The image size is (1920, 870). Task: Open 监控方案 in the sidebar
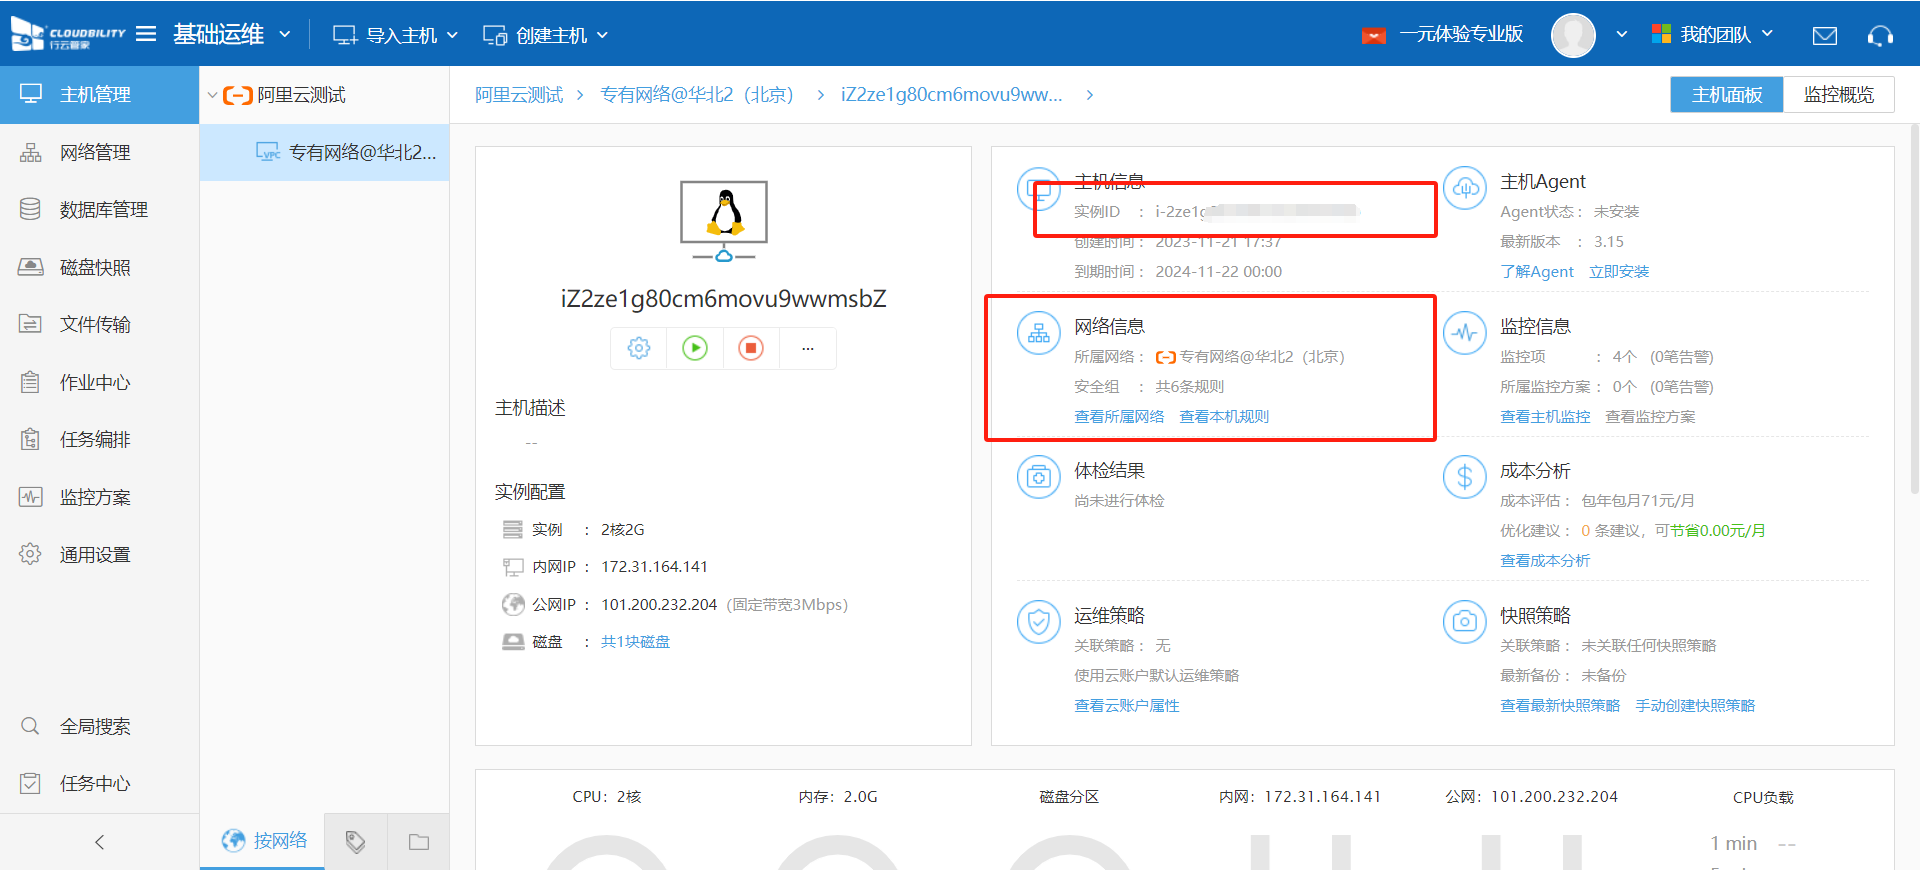click(x=99, y=497)
